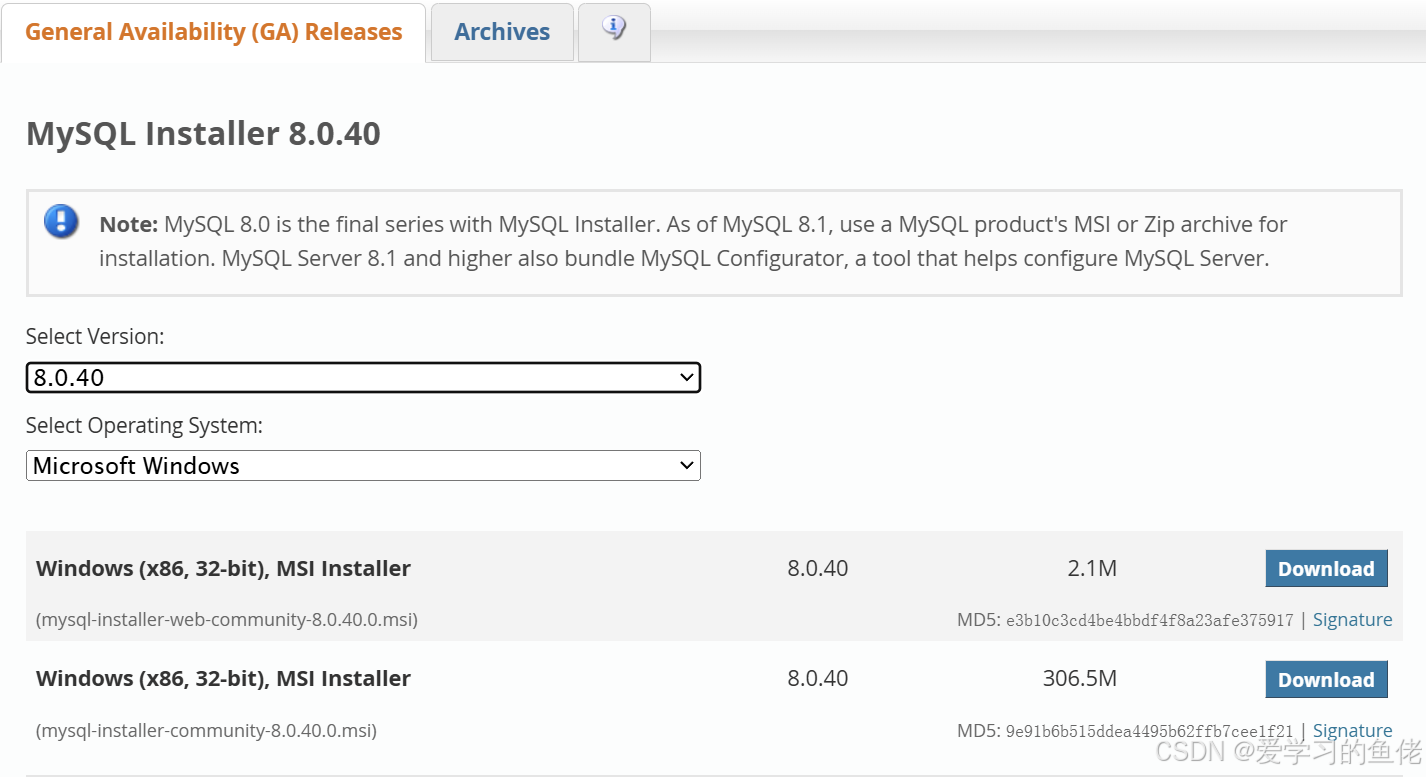This screenshot has height=777, width=1426.
Task: Open Signature link for 306.5M installer
Action: [x=1352, y=731]
